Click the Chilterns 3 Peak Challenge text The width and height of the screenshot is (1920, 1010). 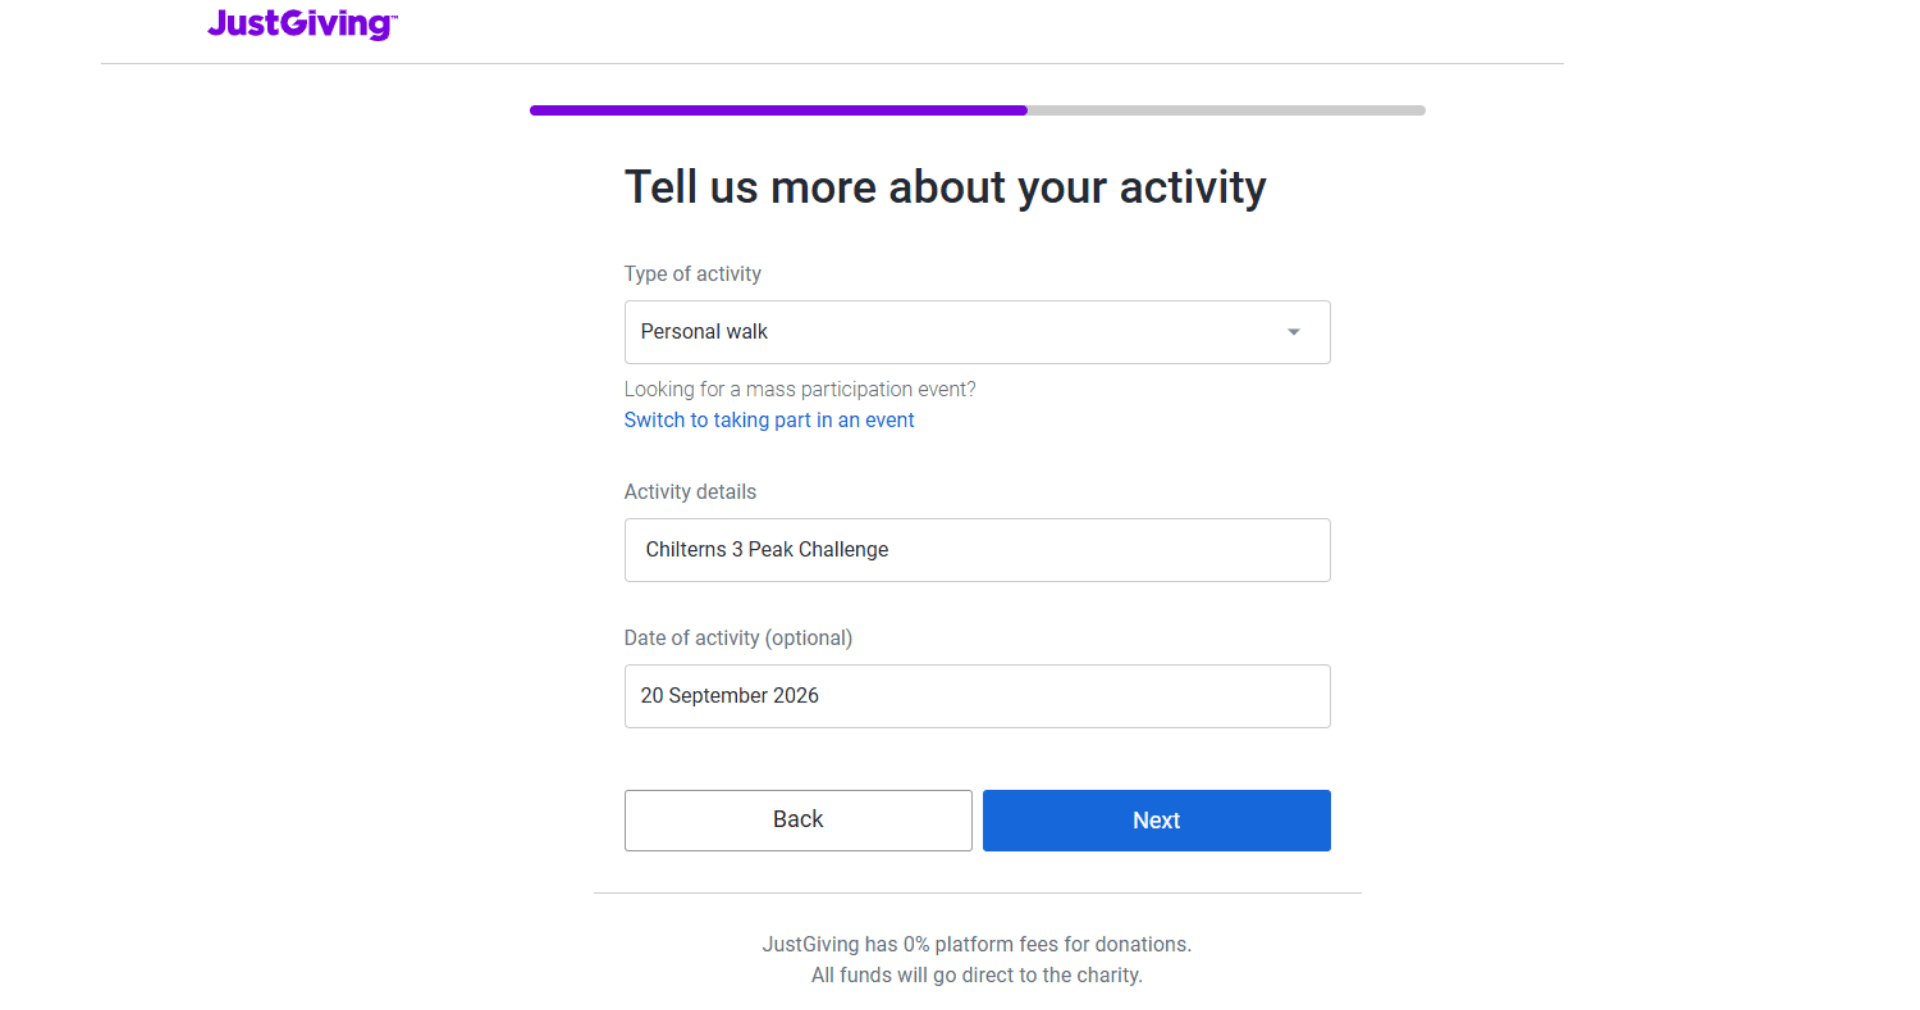(767, 550)
